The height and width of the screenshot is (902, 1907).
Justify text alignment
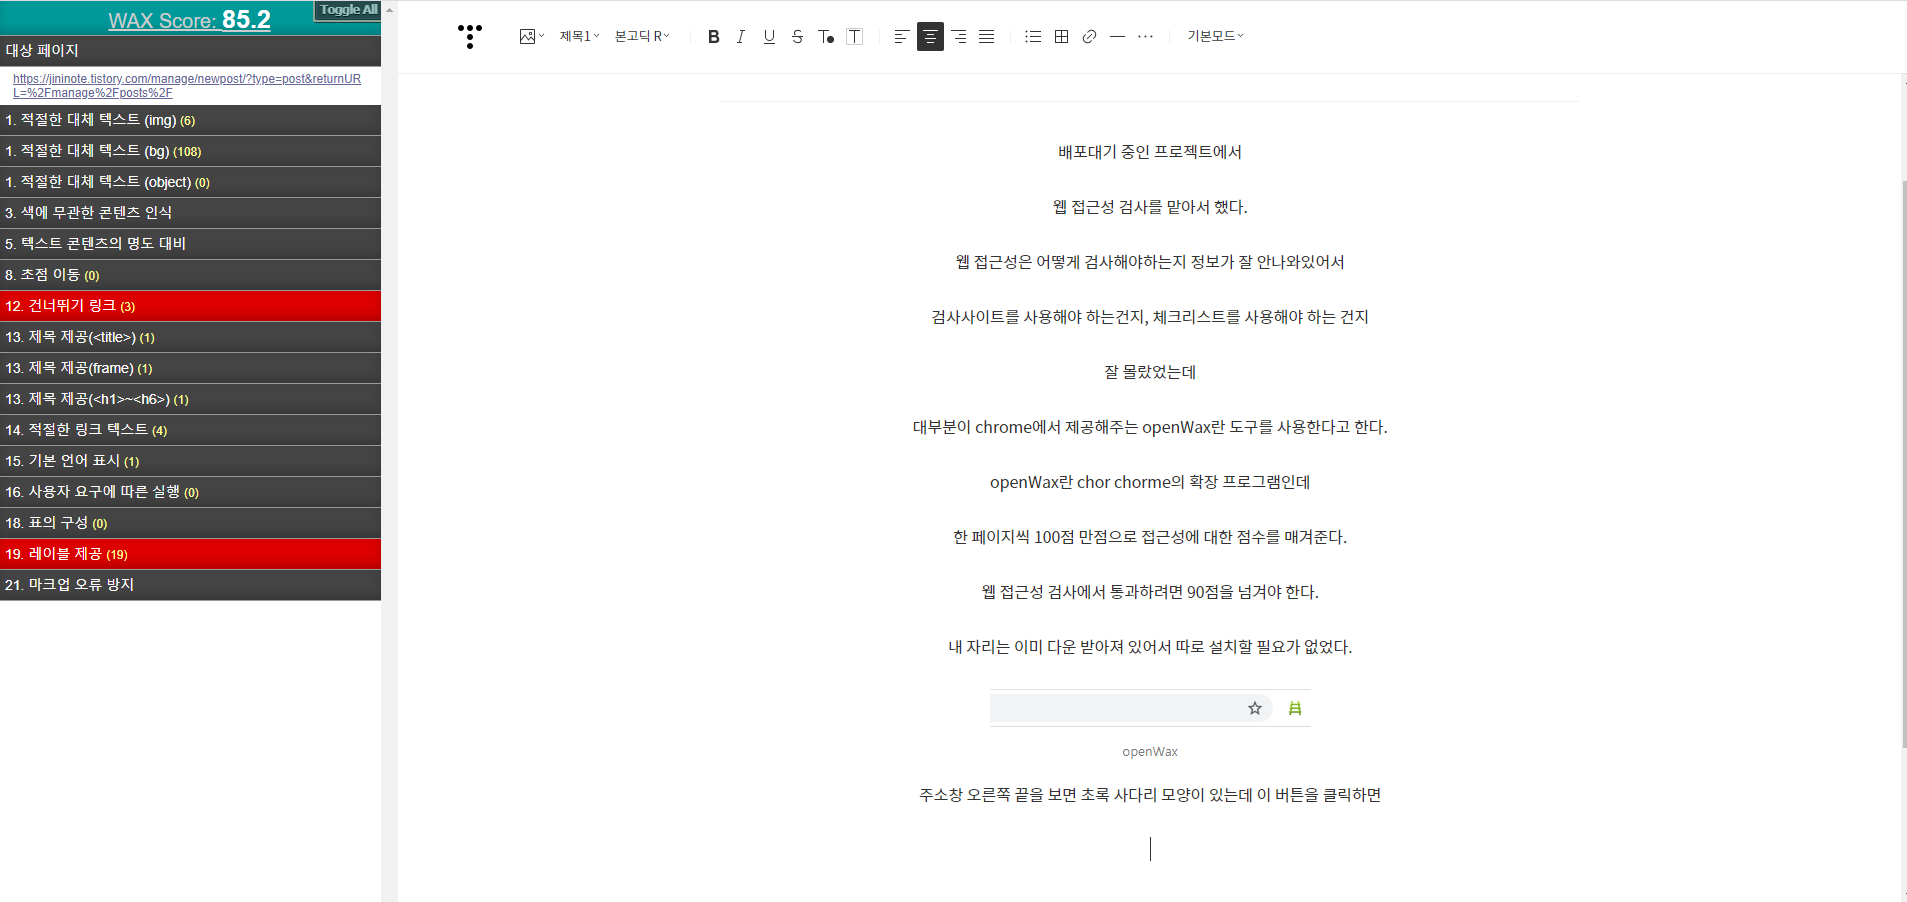tap(987, 37)
